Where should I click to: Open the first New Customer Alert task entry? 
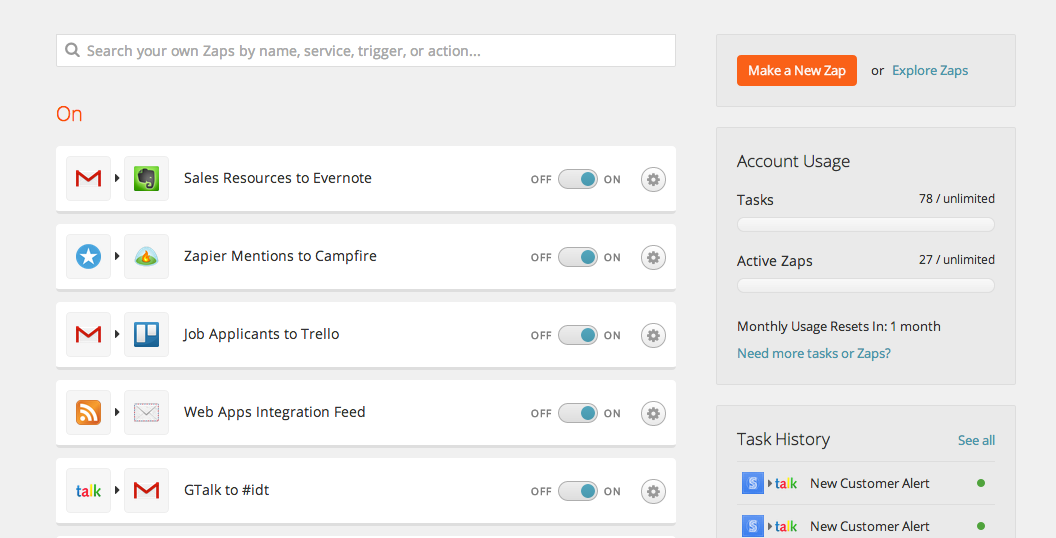865,483
